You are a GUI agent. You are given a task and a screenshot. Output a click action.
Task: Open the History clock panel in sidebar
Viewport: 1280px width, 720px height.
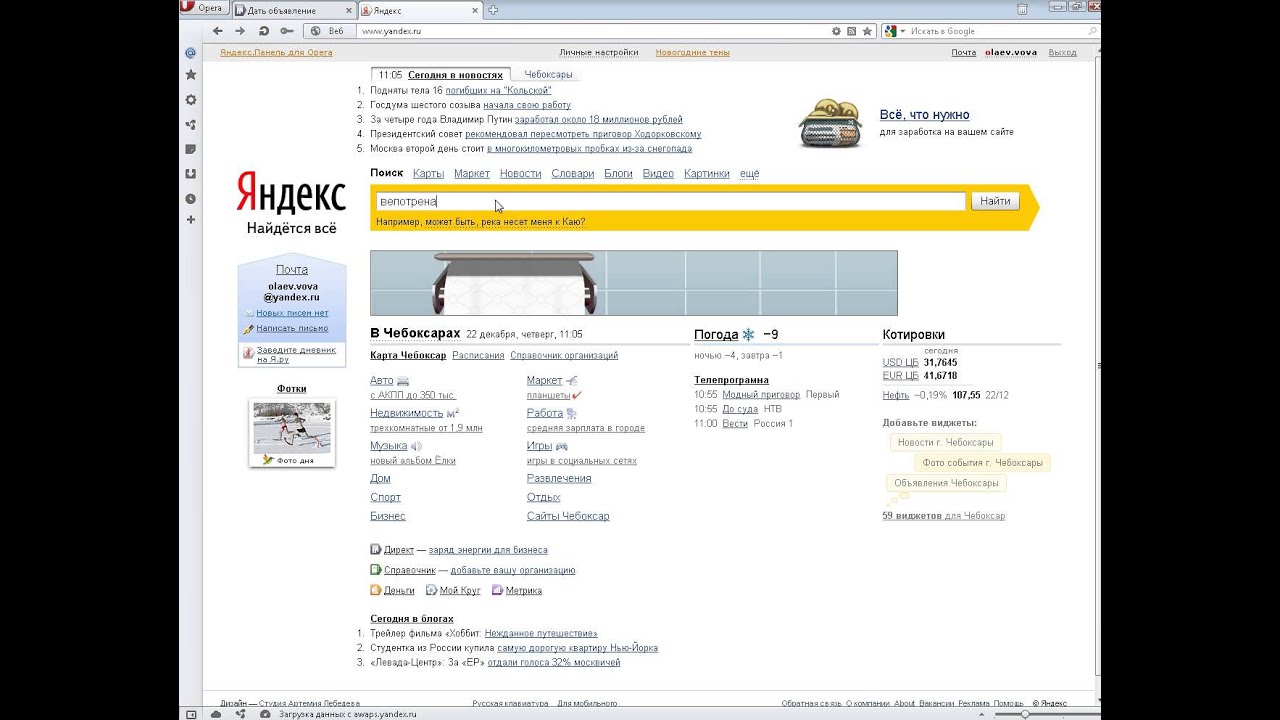click(x=190, y=199)
